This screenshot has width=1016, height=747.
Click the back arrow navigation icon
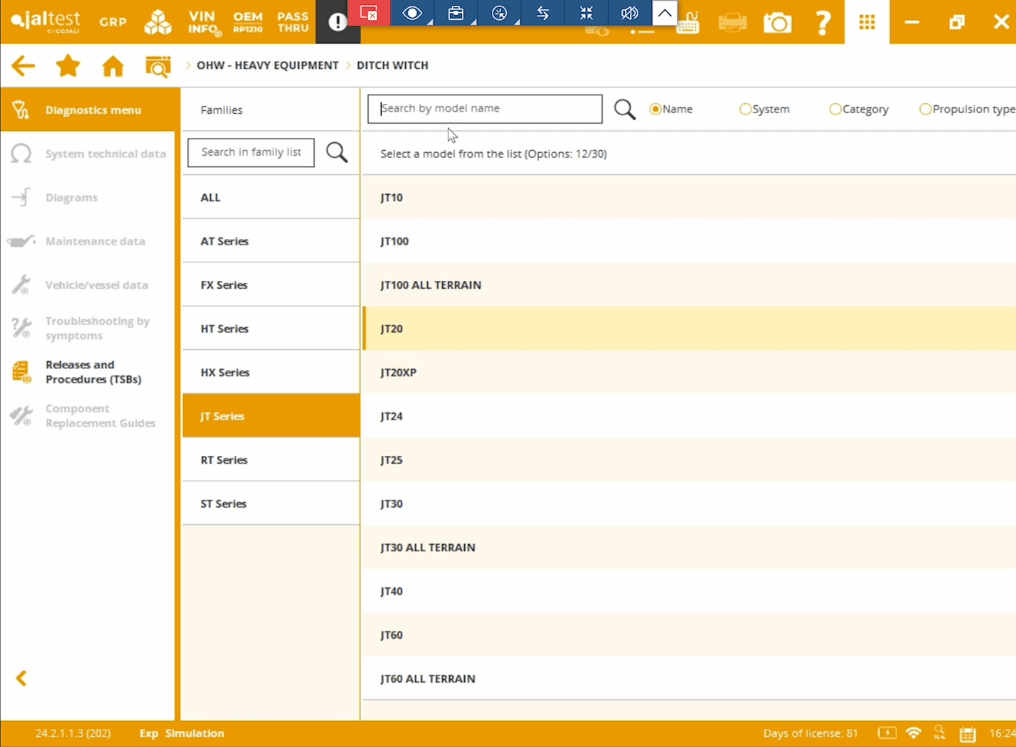tap(22, 67)
